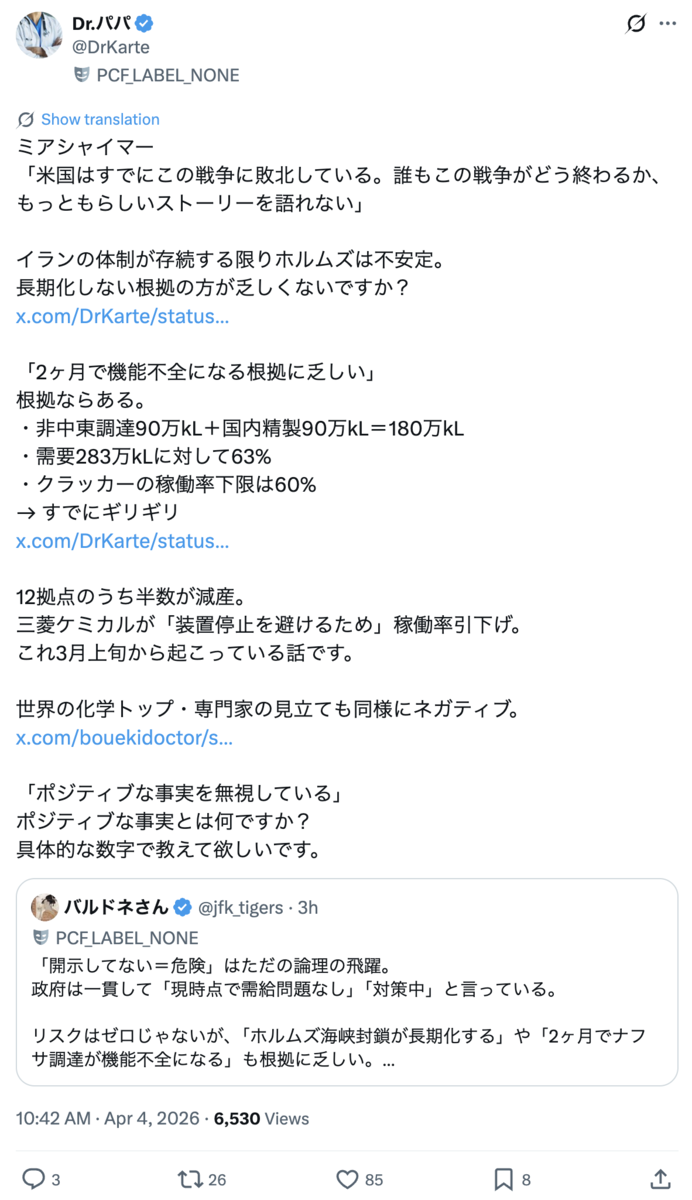Screen dimensions: 692x1200
Task: Open the x.com/bouekidoctor link
Action: click(125, 739)
